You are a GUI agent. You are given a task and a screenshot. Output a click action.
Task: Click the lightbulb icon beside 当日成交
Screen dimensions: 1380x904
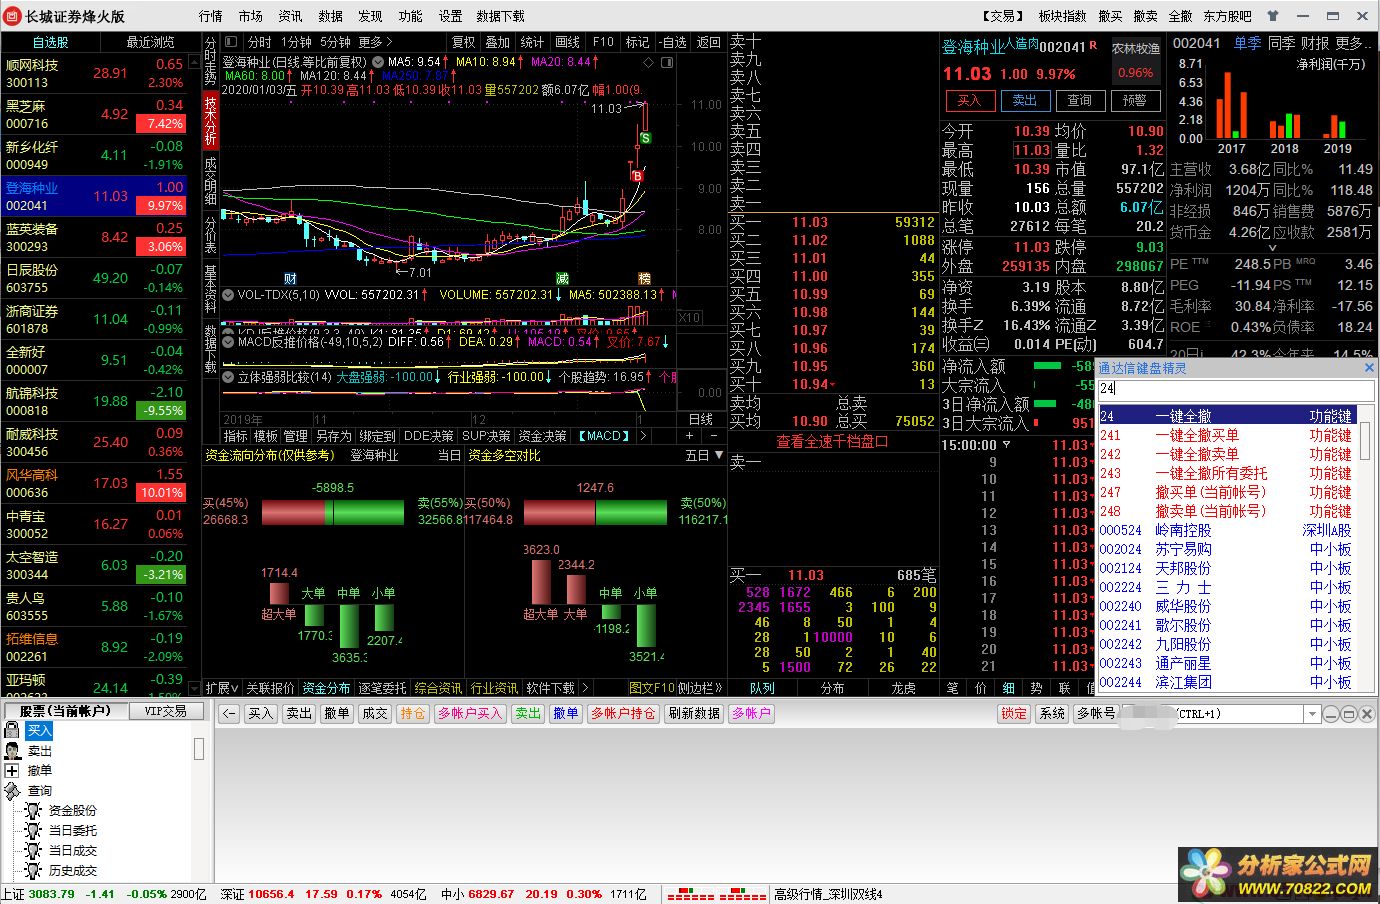34,851
